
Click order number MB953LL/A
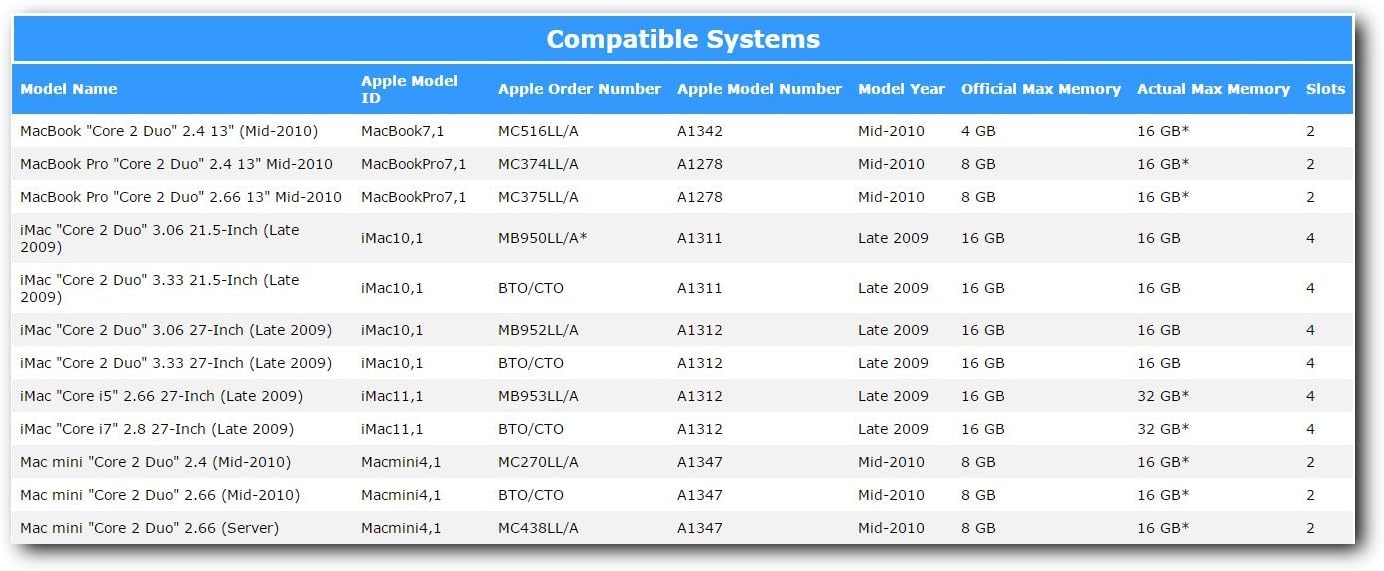pos(538,396)
